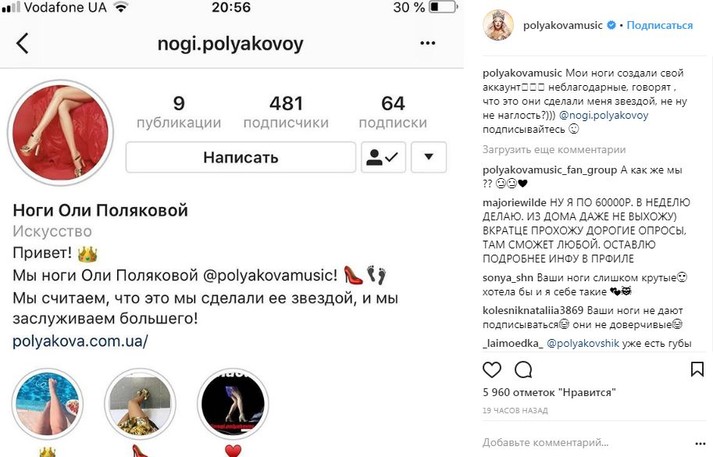Load more comments via Загрузить еще комментарии
This screenshot has width=713, height=457.
click(x=554, y=150)
